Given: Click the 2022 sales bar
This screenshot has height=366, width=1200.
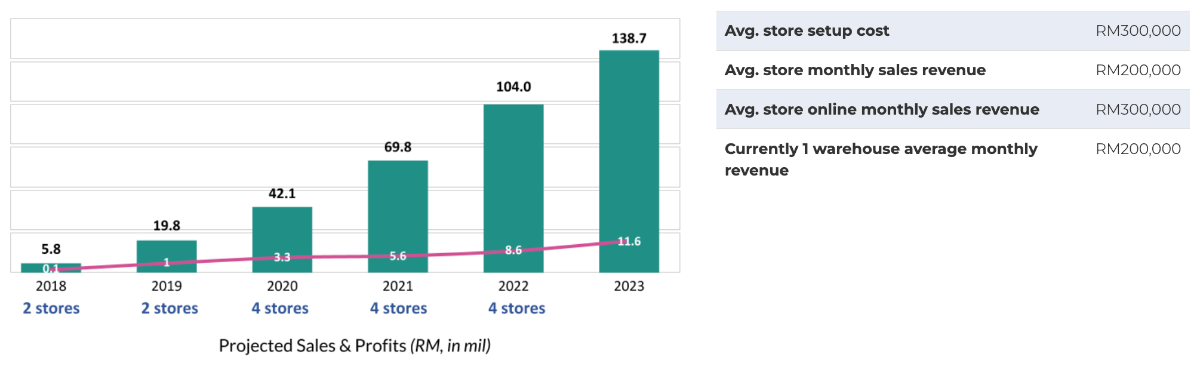Looking at the screenshot, I should point(513,188).
